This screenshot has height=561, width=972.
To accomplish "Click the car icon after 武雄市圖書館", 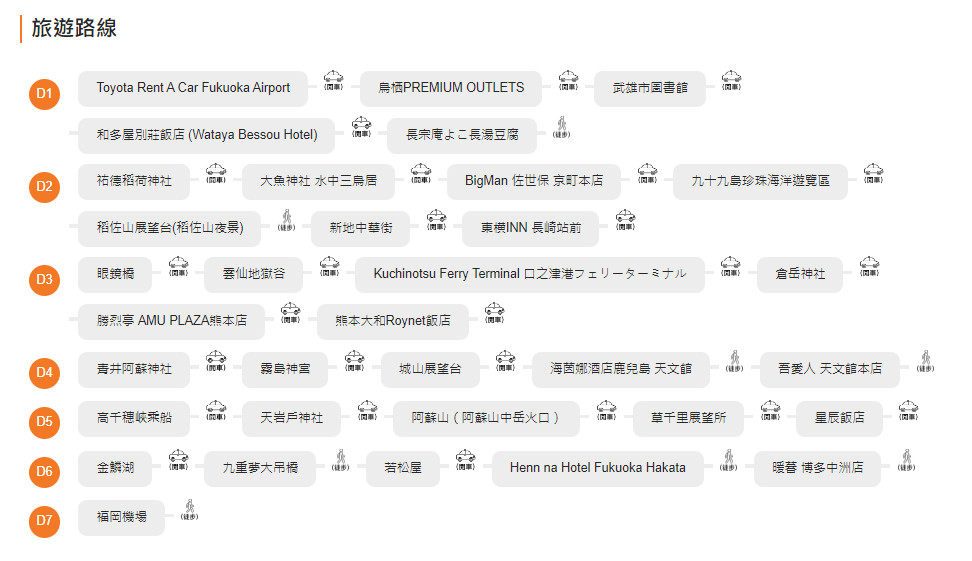I will (731, 80).
